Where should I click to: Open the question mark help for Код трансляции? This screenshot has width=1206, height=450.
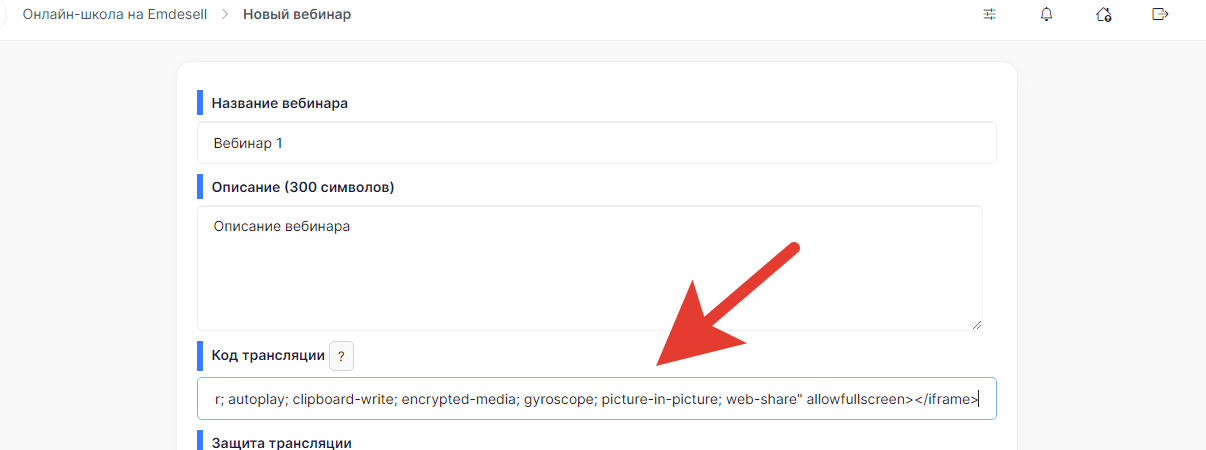point(341,356)
